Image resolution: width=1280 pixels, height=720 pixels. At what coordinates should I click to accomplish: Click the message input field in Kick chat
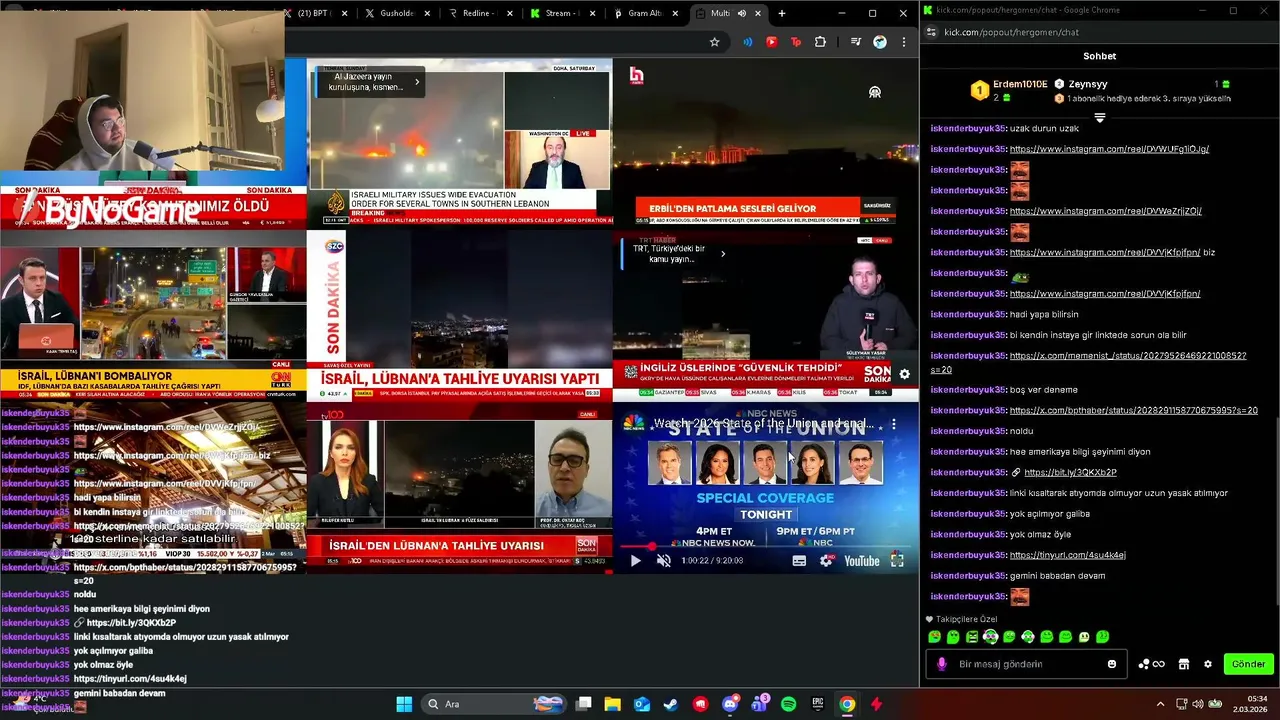[x=1026, y=664]
